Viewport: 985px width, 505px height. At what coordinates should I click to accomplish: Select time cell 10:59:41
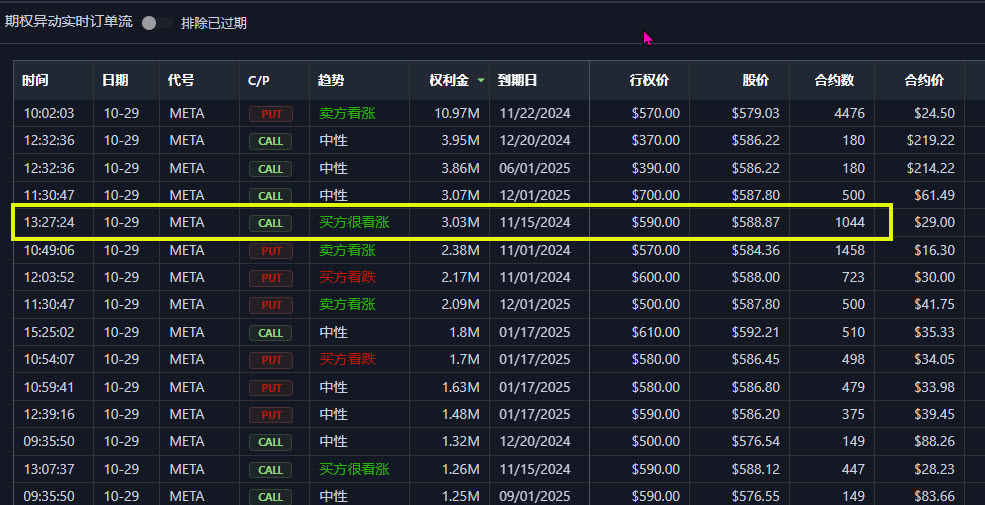(x=49, y=387)
